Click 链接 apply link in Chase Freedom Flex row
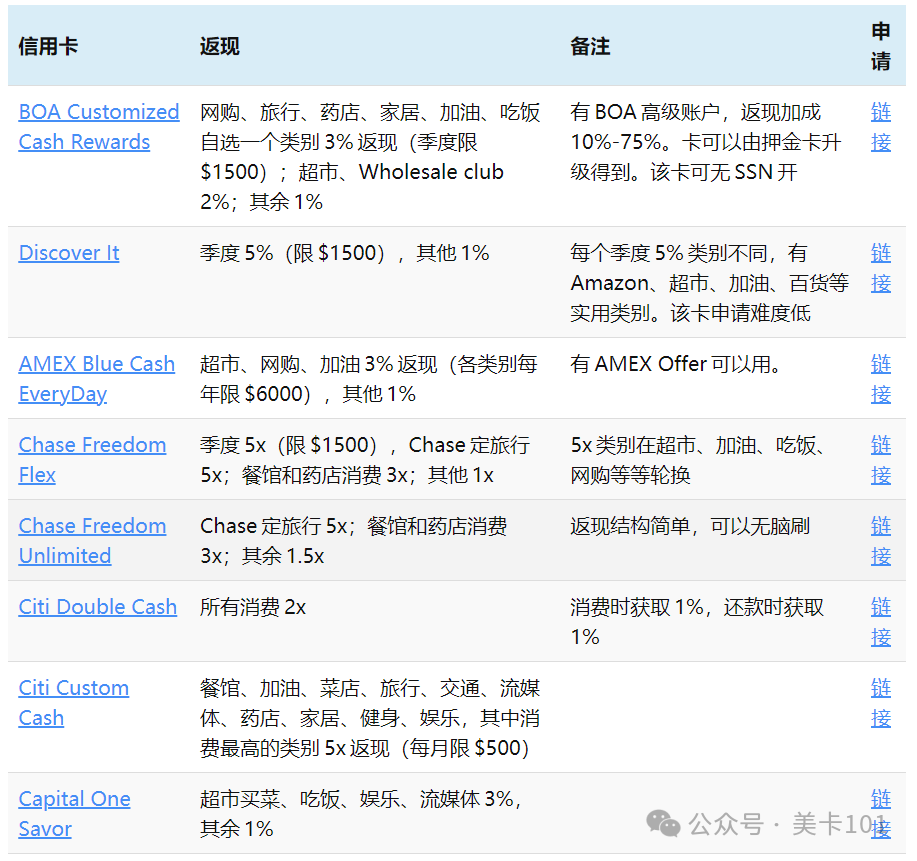This screenshot has height=861, width=917. point(881,460)
